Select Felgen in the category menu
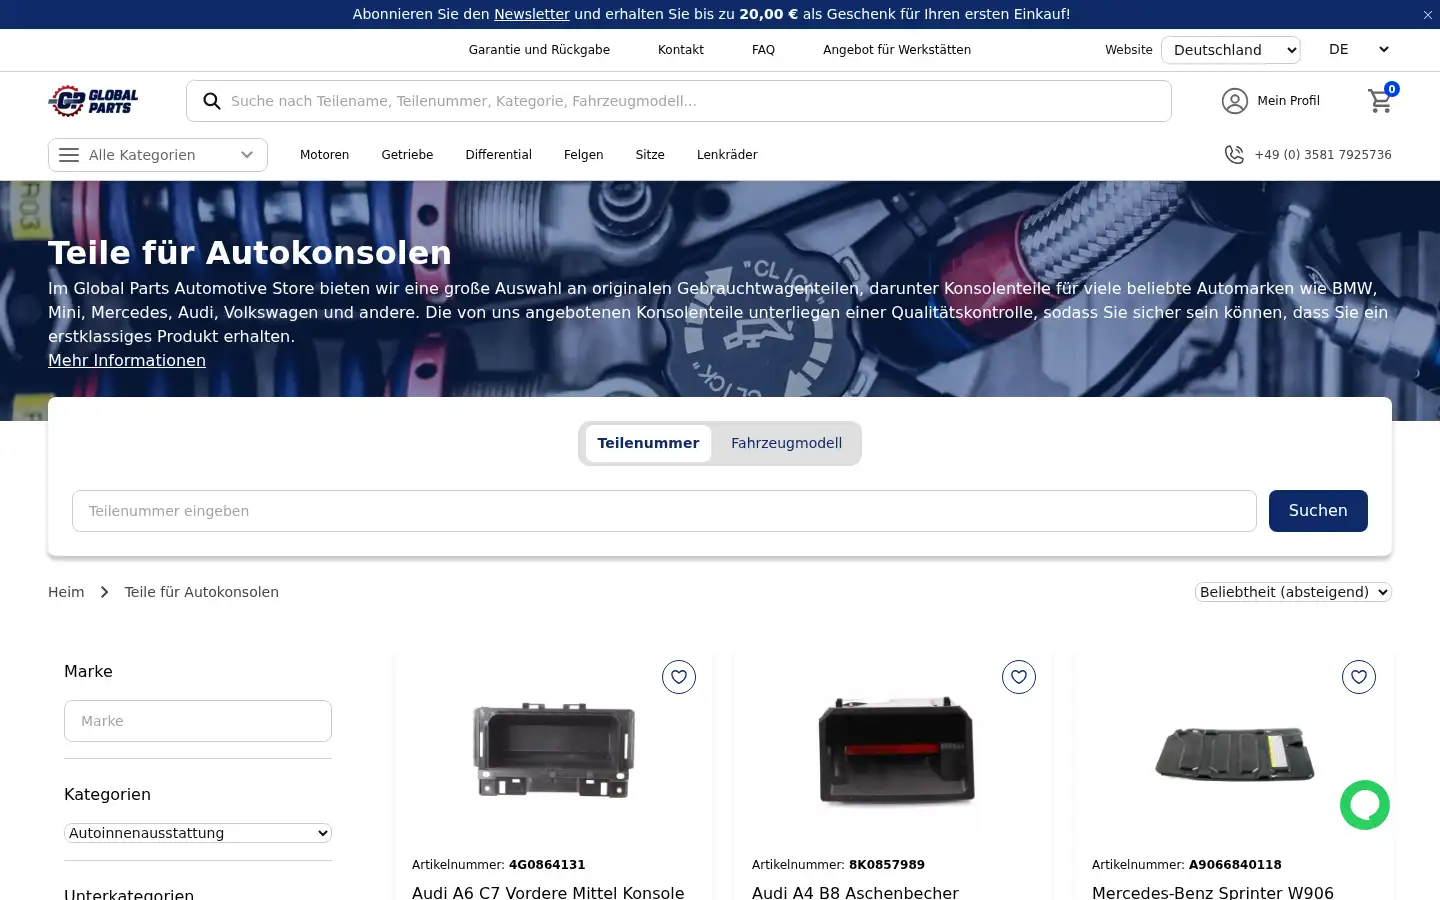 [583, 155]
